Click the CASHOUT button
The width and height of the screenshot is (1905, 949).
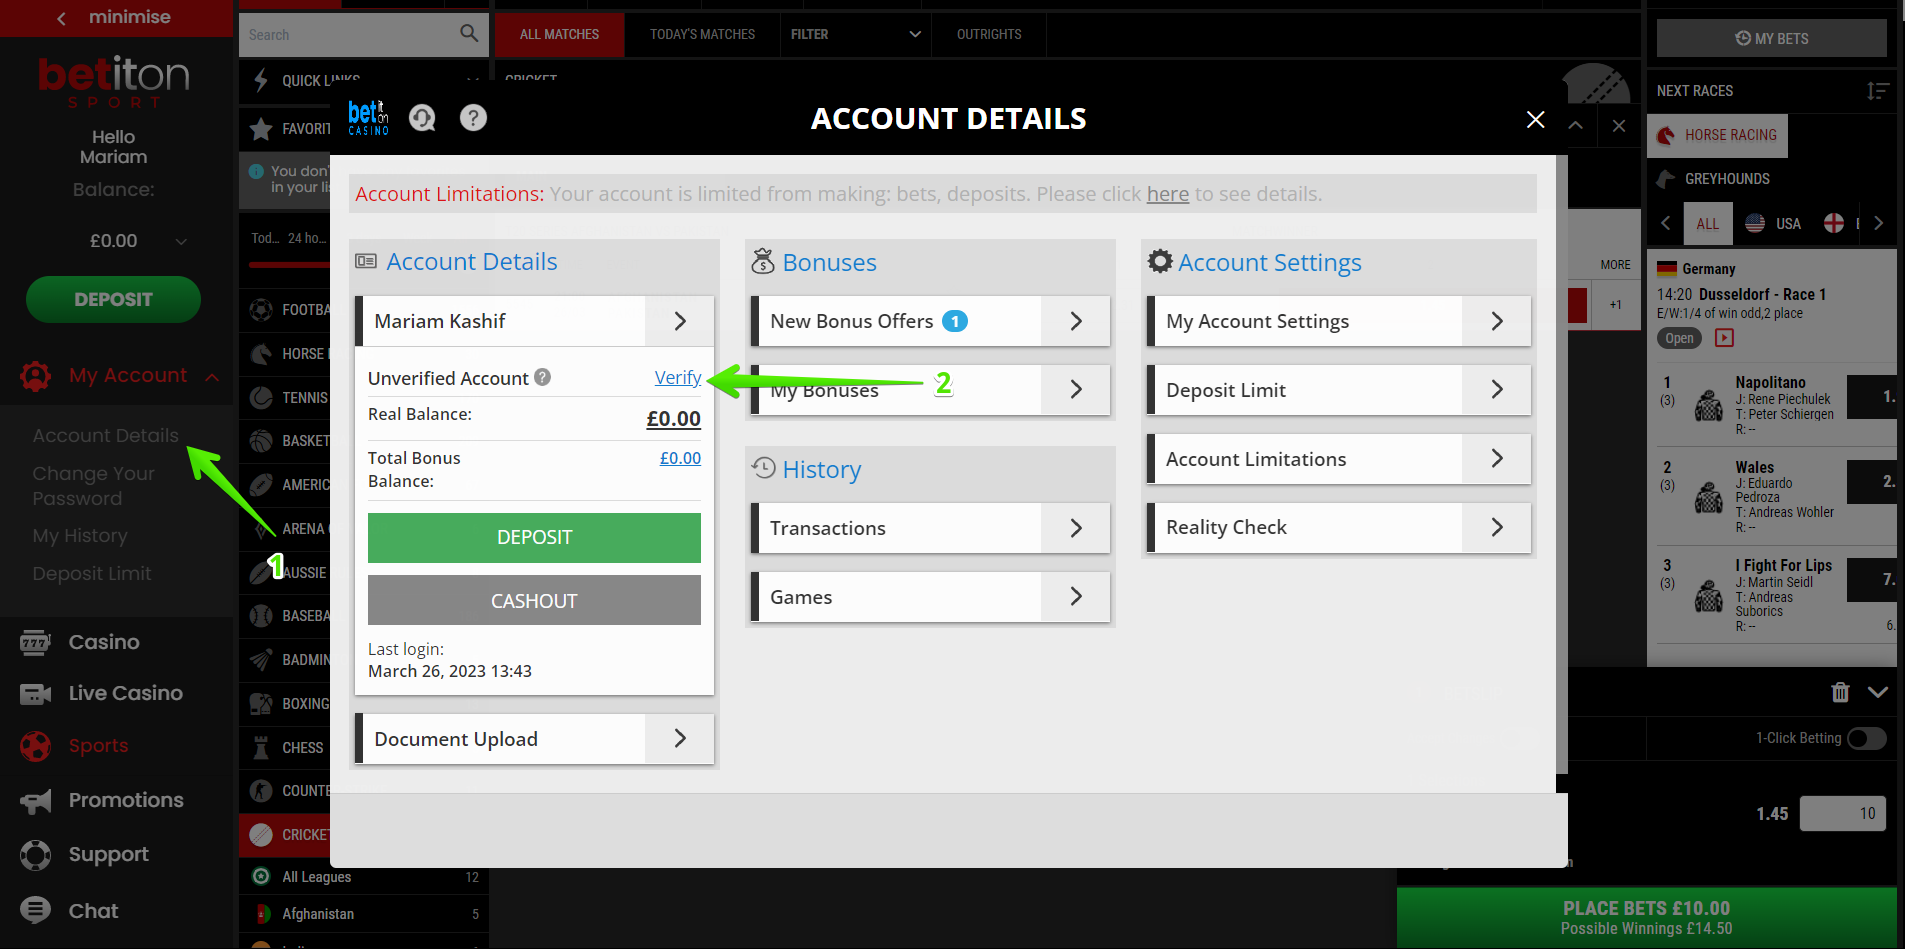coord(534,601)
